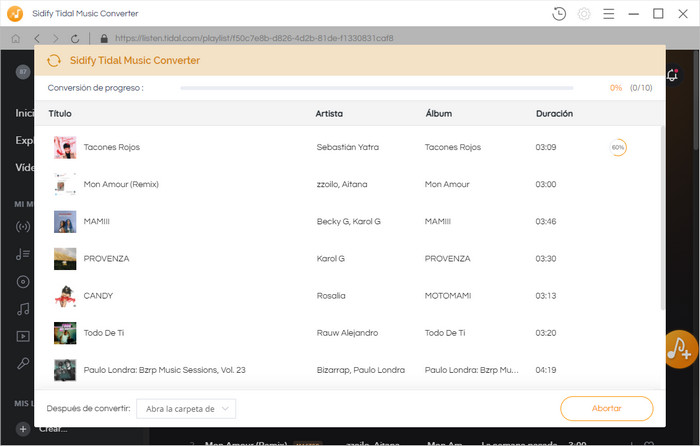Click the PROVENZA album thumbnail
This screenshot has height=446, width=700.
point(65,258)
